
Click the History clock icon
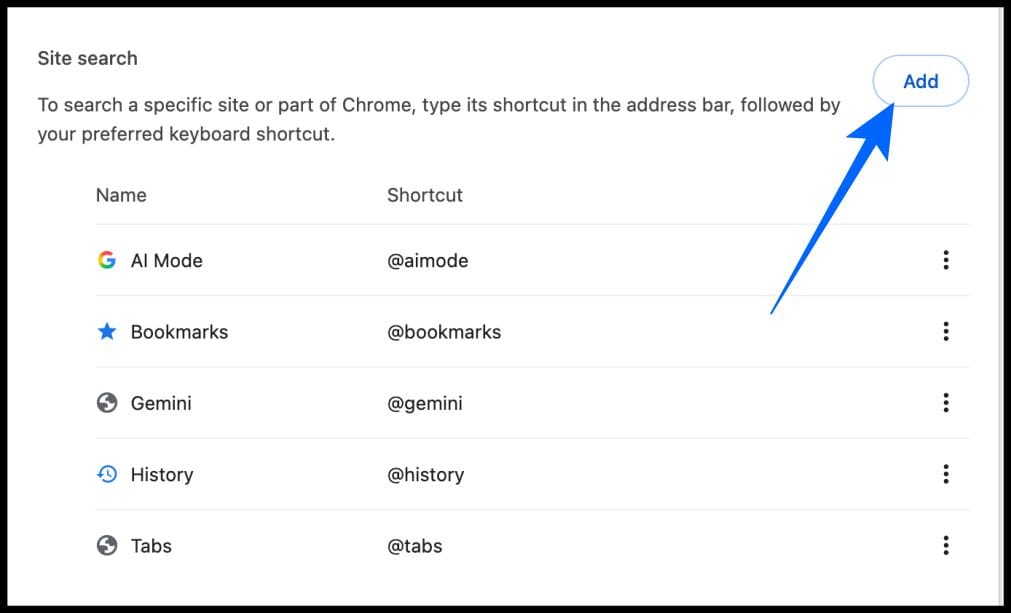click(107, 474)
